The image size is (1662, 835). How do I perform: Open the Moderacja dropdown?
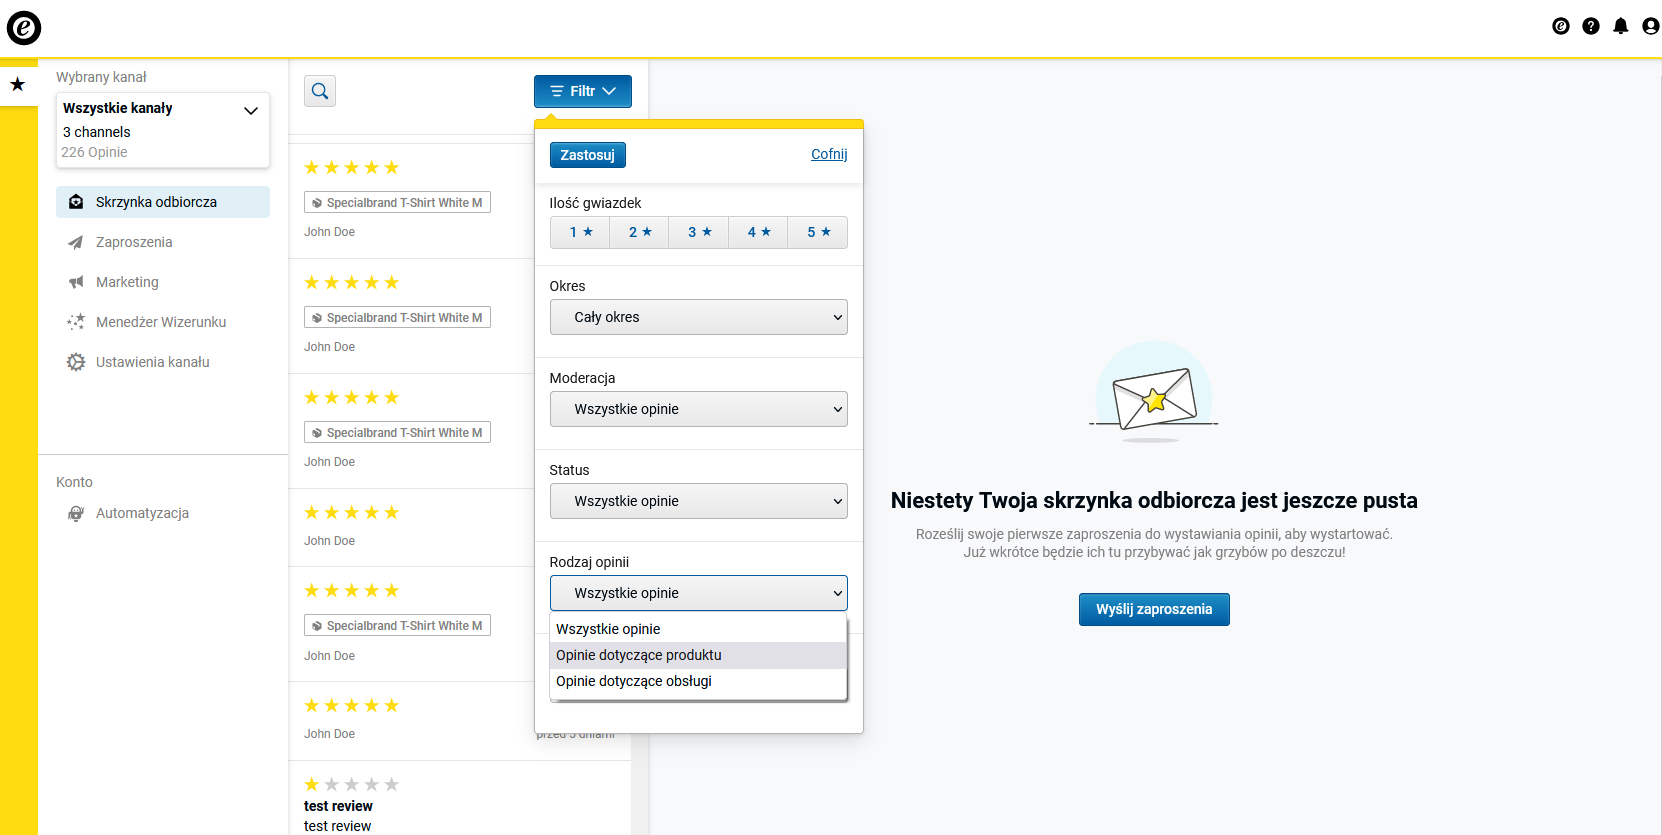click(699, 409)
